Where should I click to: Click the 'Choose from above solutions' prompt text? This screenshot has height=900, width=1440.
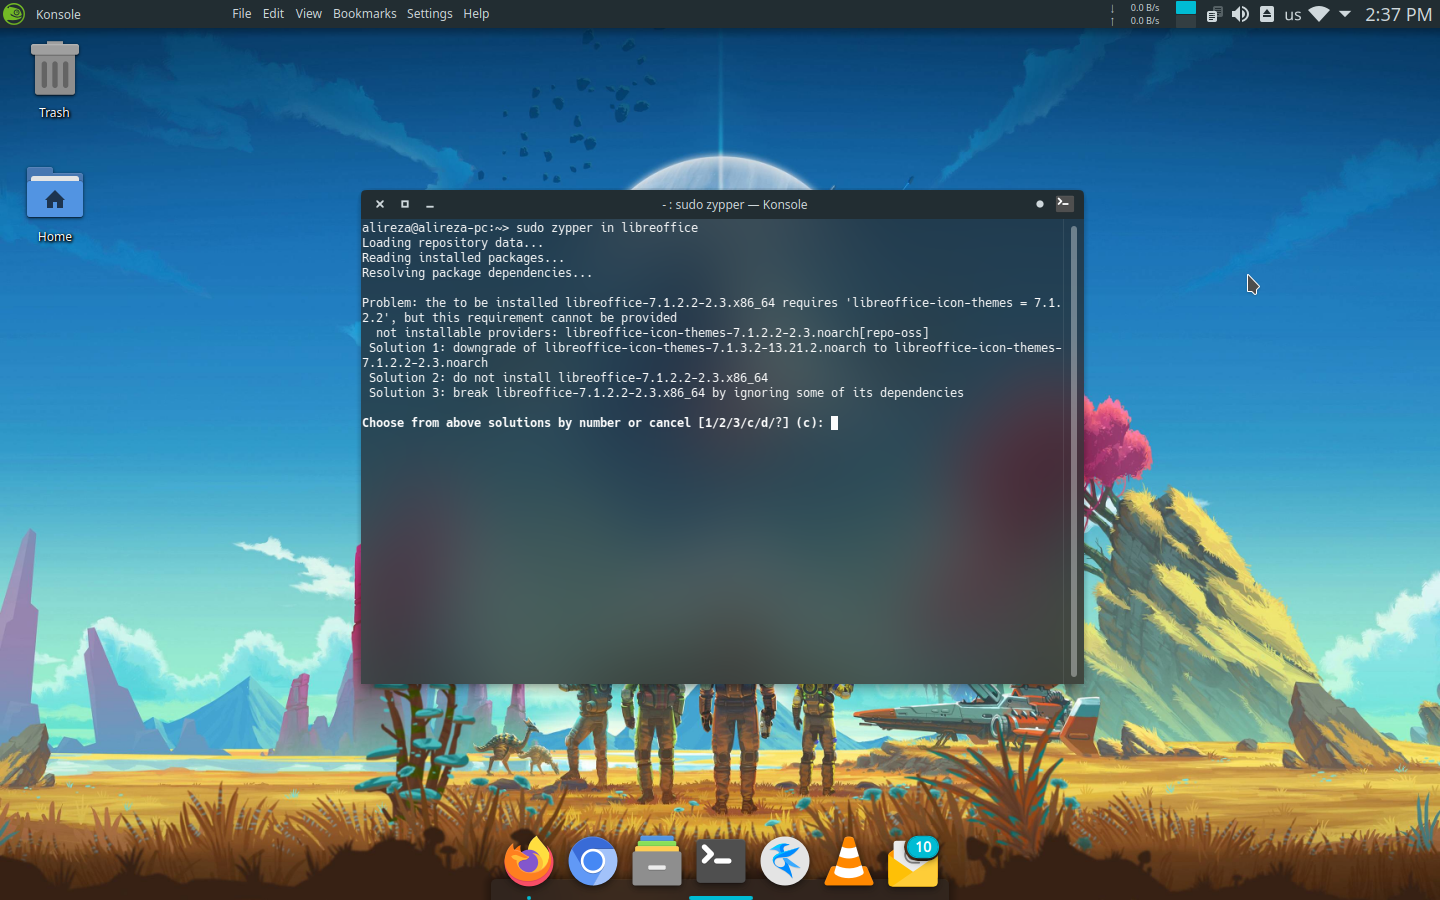[x=593, y=423]
